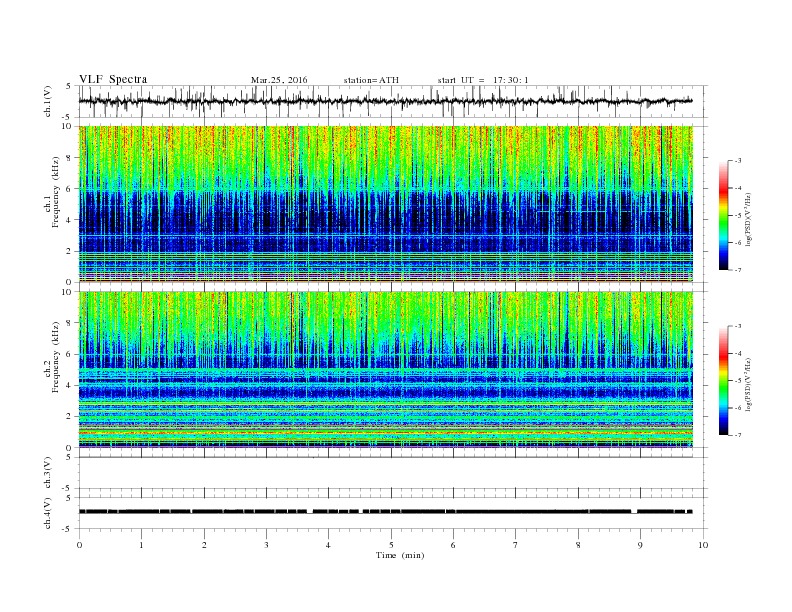
Task: Click the 'station=ATH' header text
Action: 371,80
